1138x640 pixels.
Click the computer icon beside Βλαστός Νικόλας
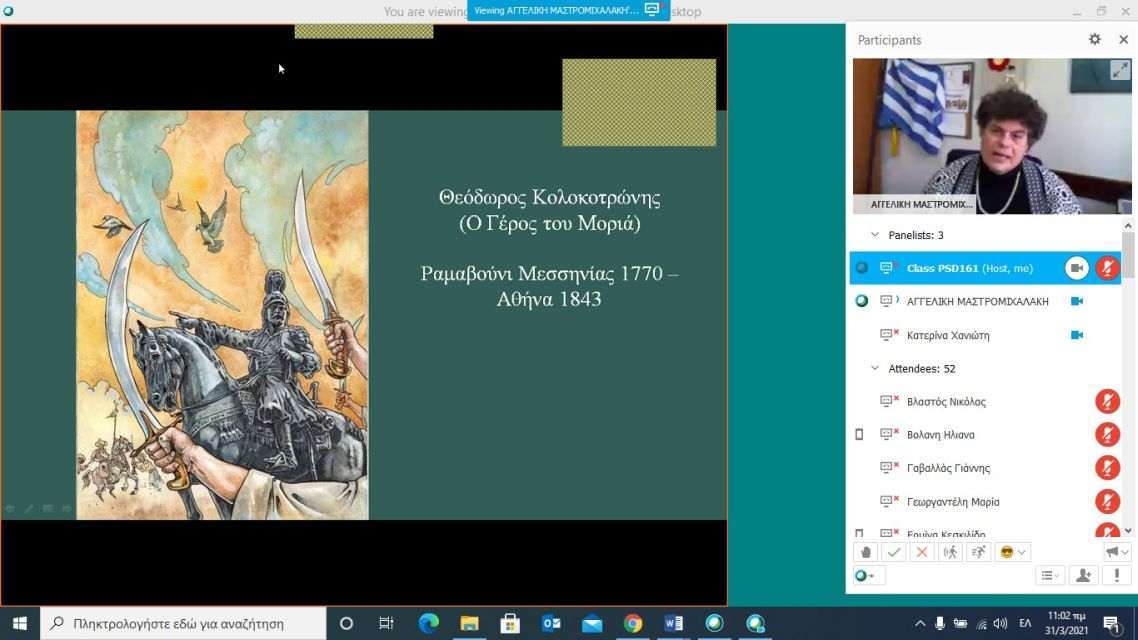coord(888,401)
